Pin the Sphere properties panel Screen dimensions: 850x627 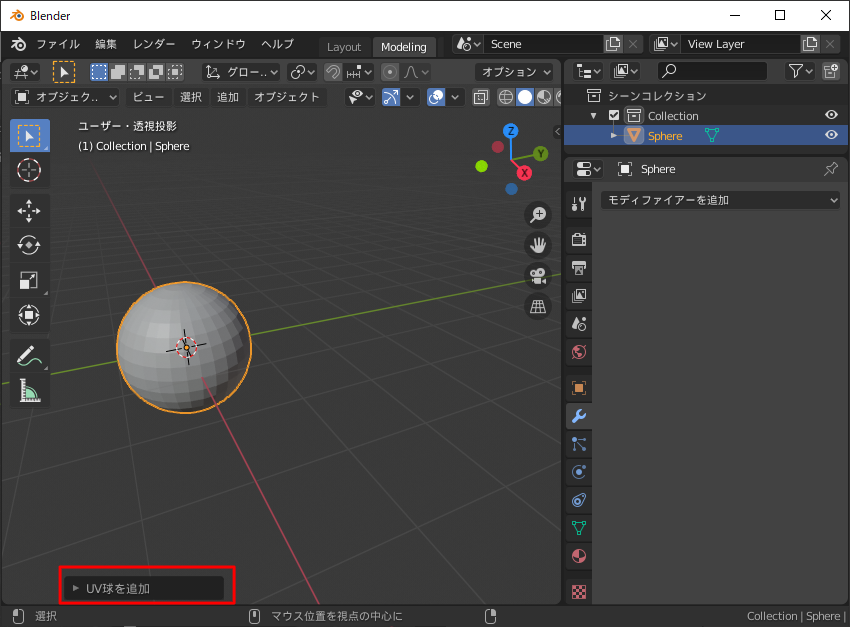pos(830,169)
